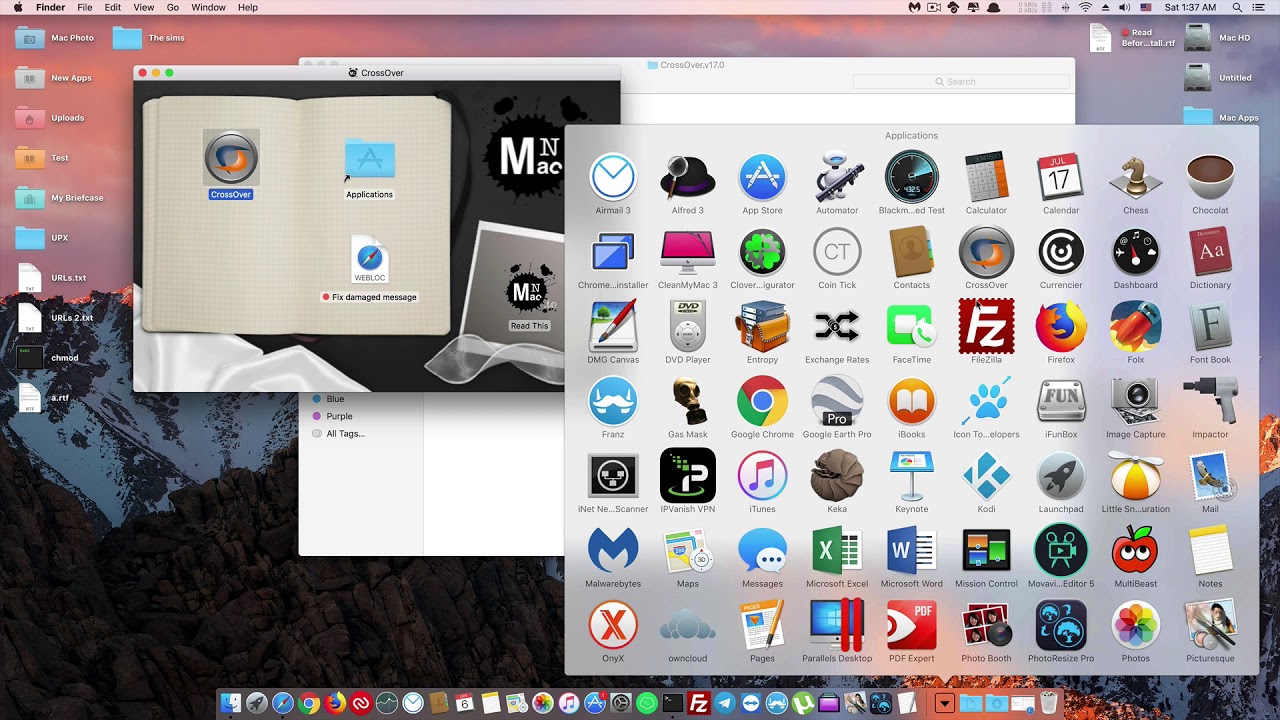Viewport: 1280px width, 720px height.
Task: Open The sims folder on the desktop
Action: coord(127,38)
